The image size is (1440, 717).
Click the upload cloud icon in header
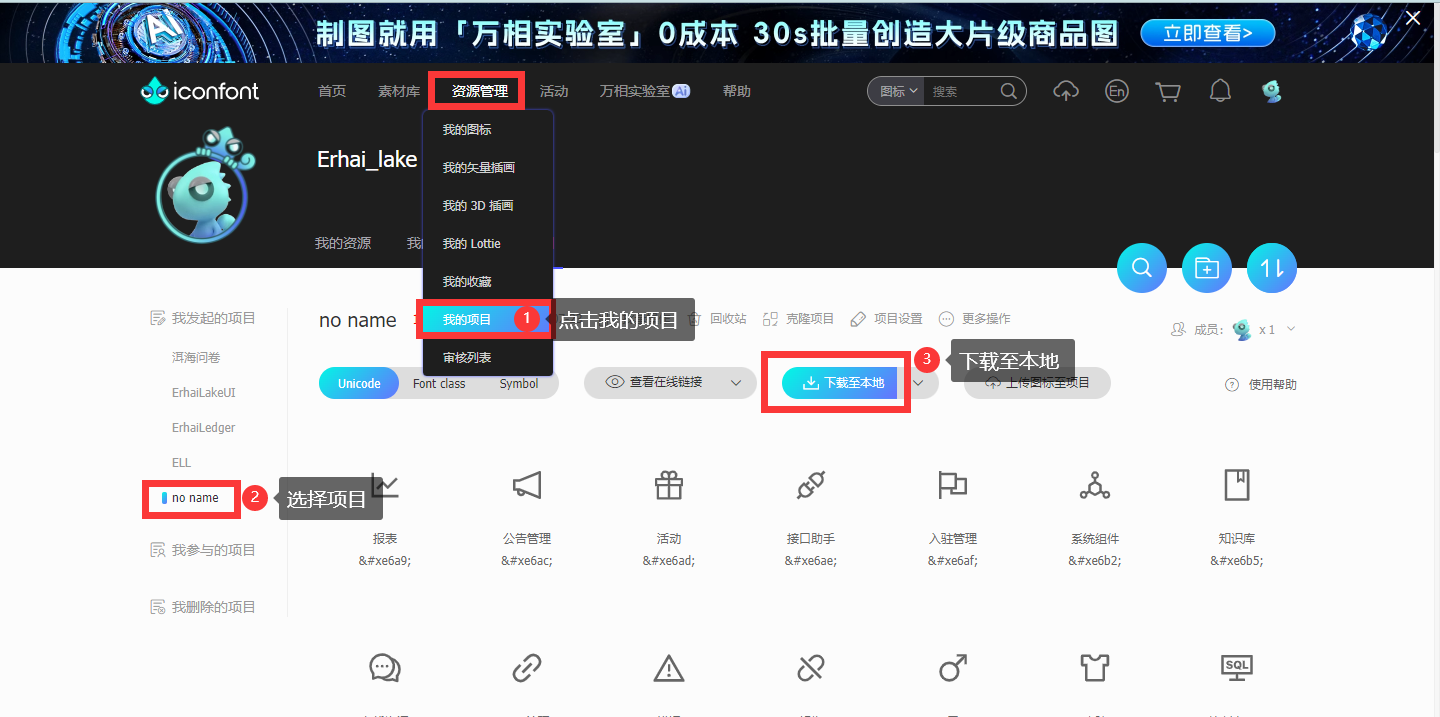(1066, 91)
